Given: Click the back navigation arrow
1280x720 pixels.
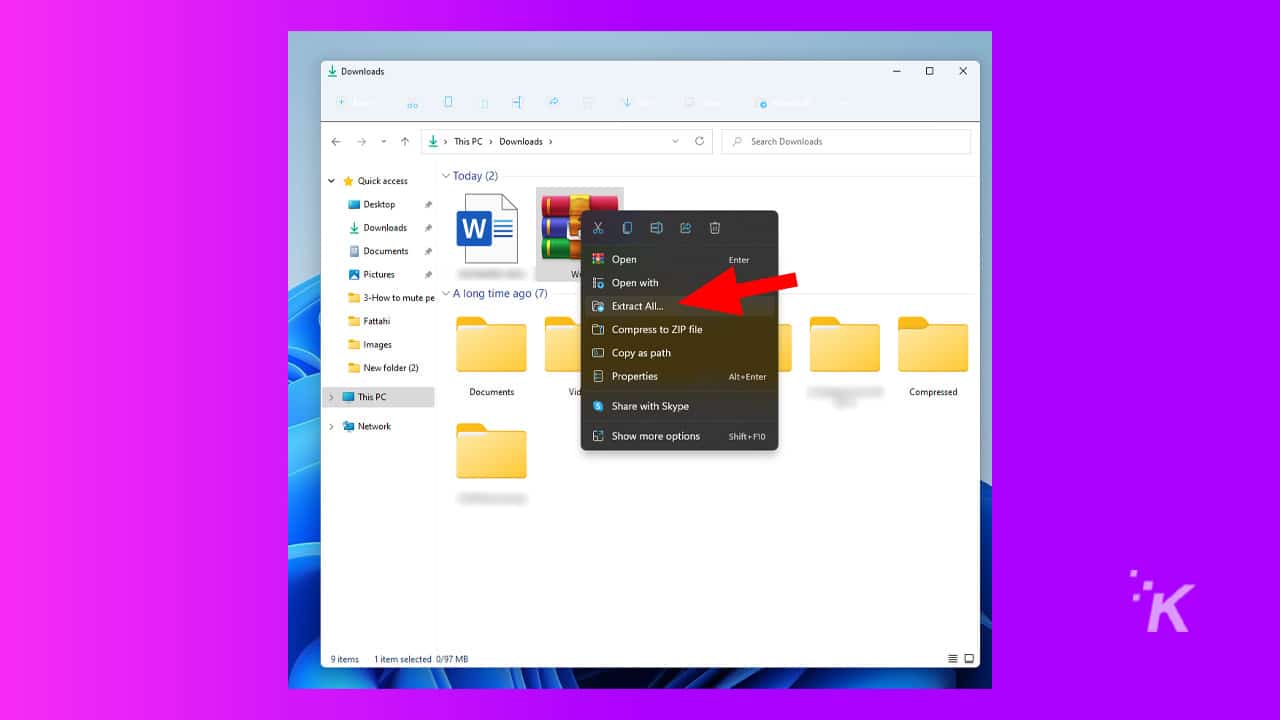Looking at the screenshot, I should [x=336, y=141].
